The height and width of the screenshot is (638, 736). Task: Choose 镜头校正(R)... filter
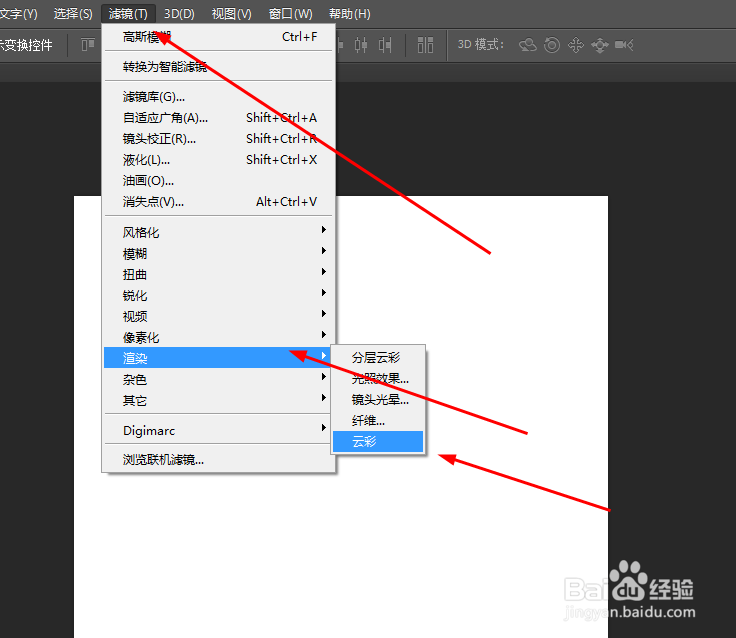[x=218, y=139]
